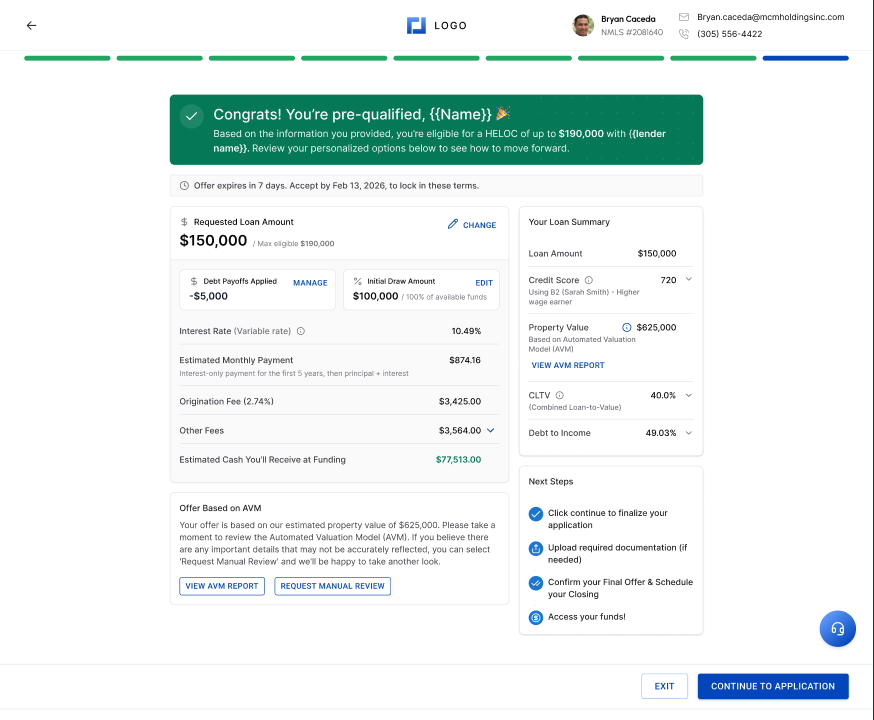874x720 pixels.
Task: Click the $3,425.00 origination fee value
Action: pos(460,401)
